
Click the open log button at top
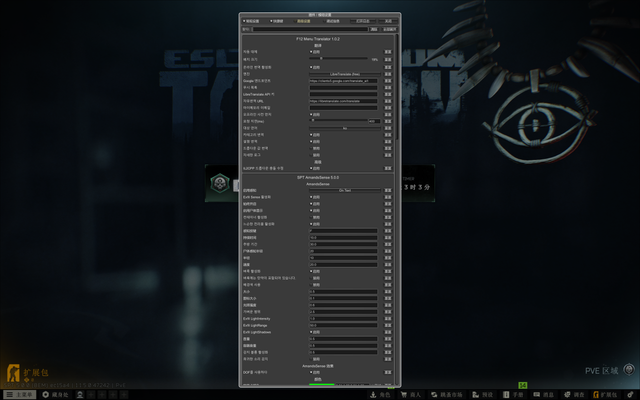[x=363, y=21]
